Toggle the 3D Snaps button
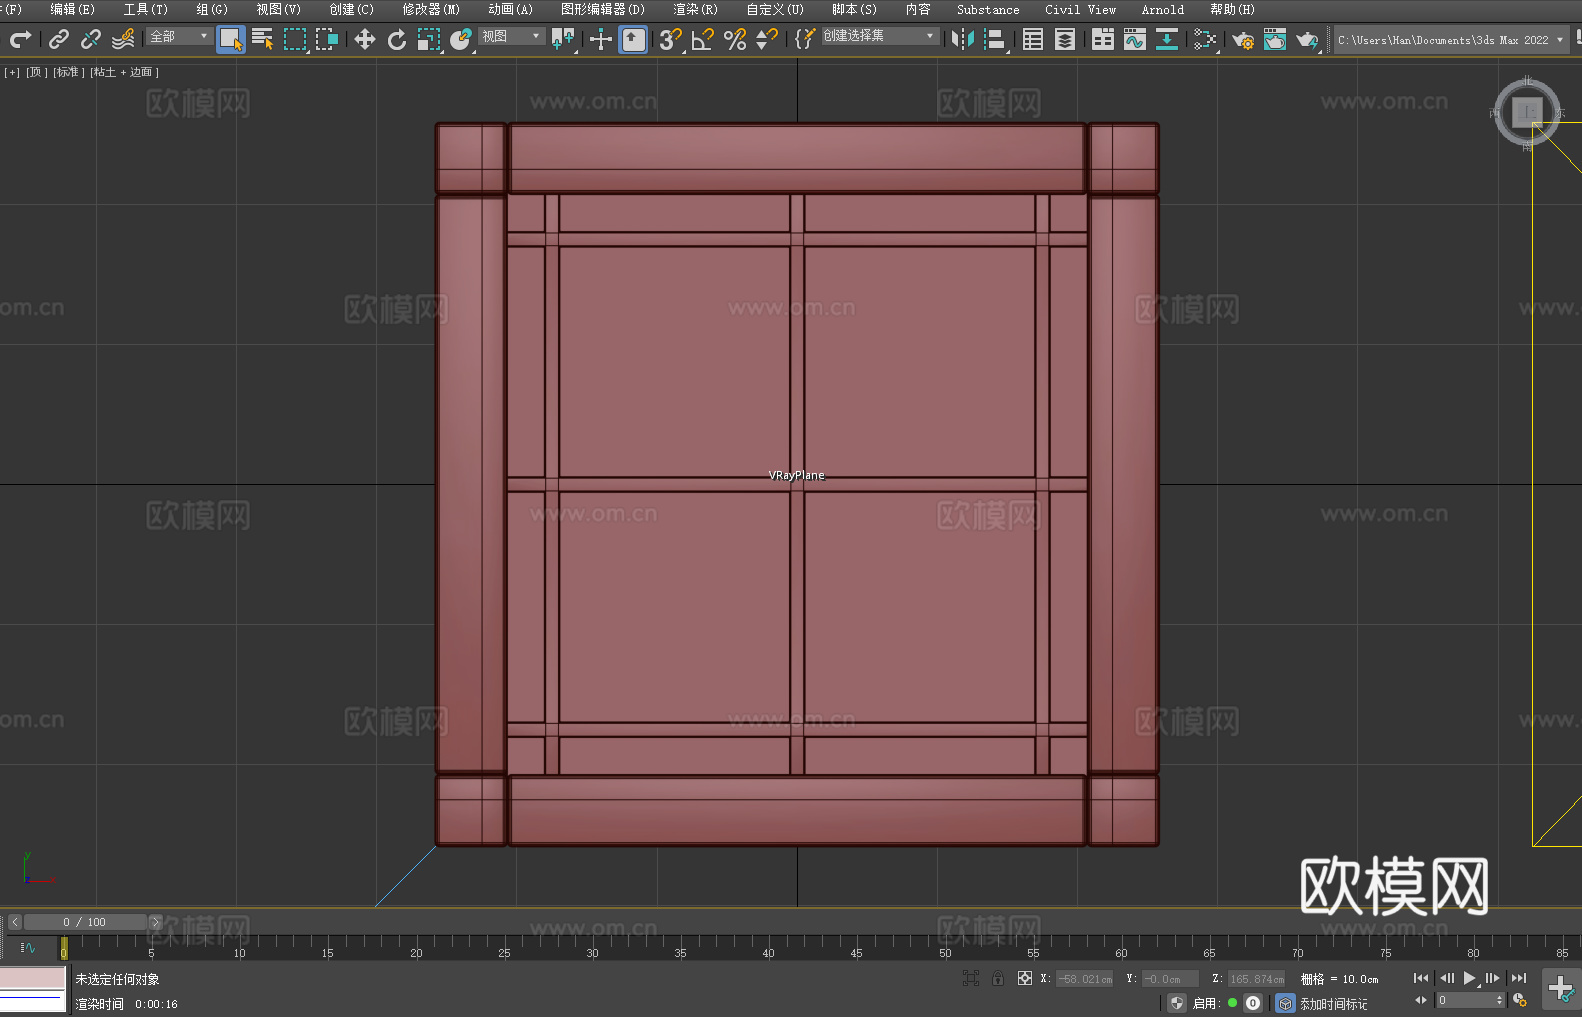 [670, 39]
